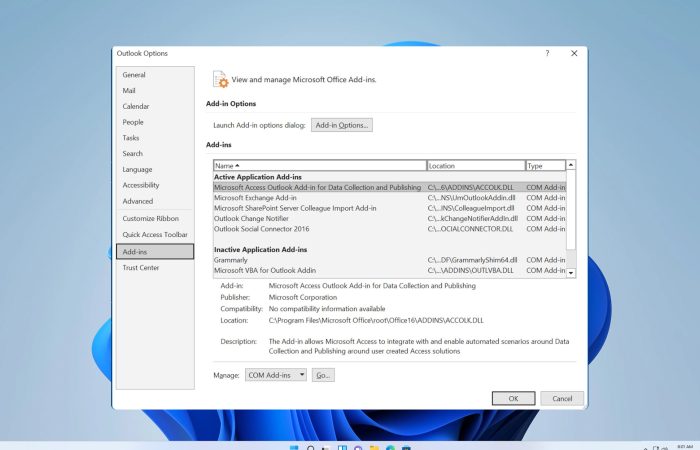This screenshot has width=700, height=450.
Task: Go to the Advanced options
Action: click(155, 201)
